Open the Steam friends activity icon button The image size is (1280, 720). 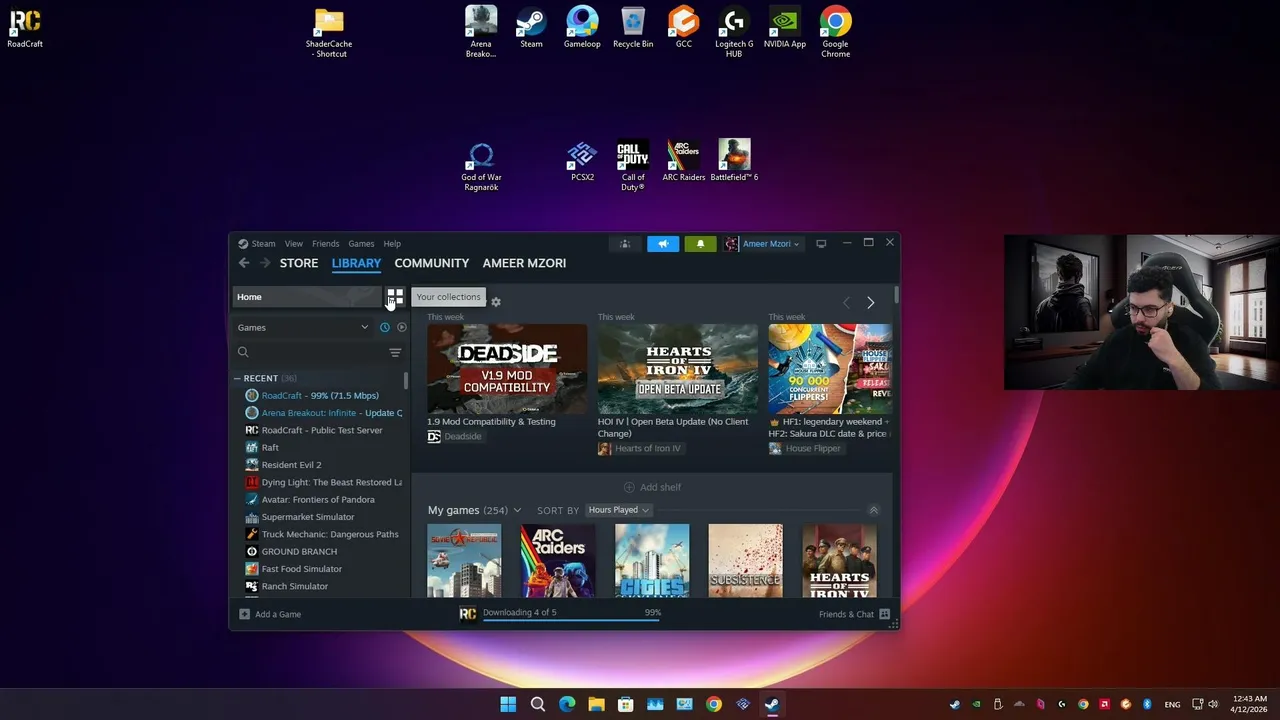[x=625, y=244]
